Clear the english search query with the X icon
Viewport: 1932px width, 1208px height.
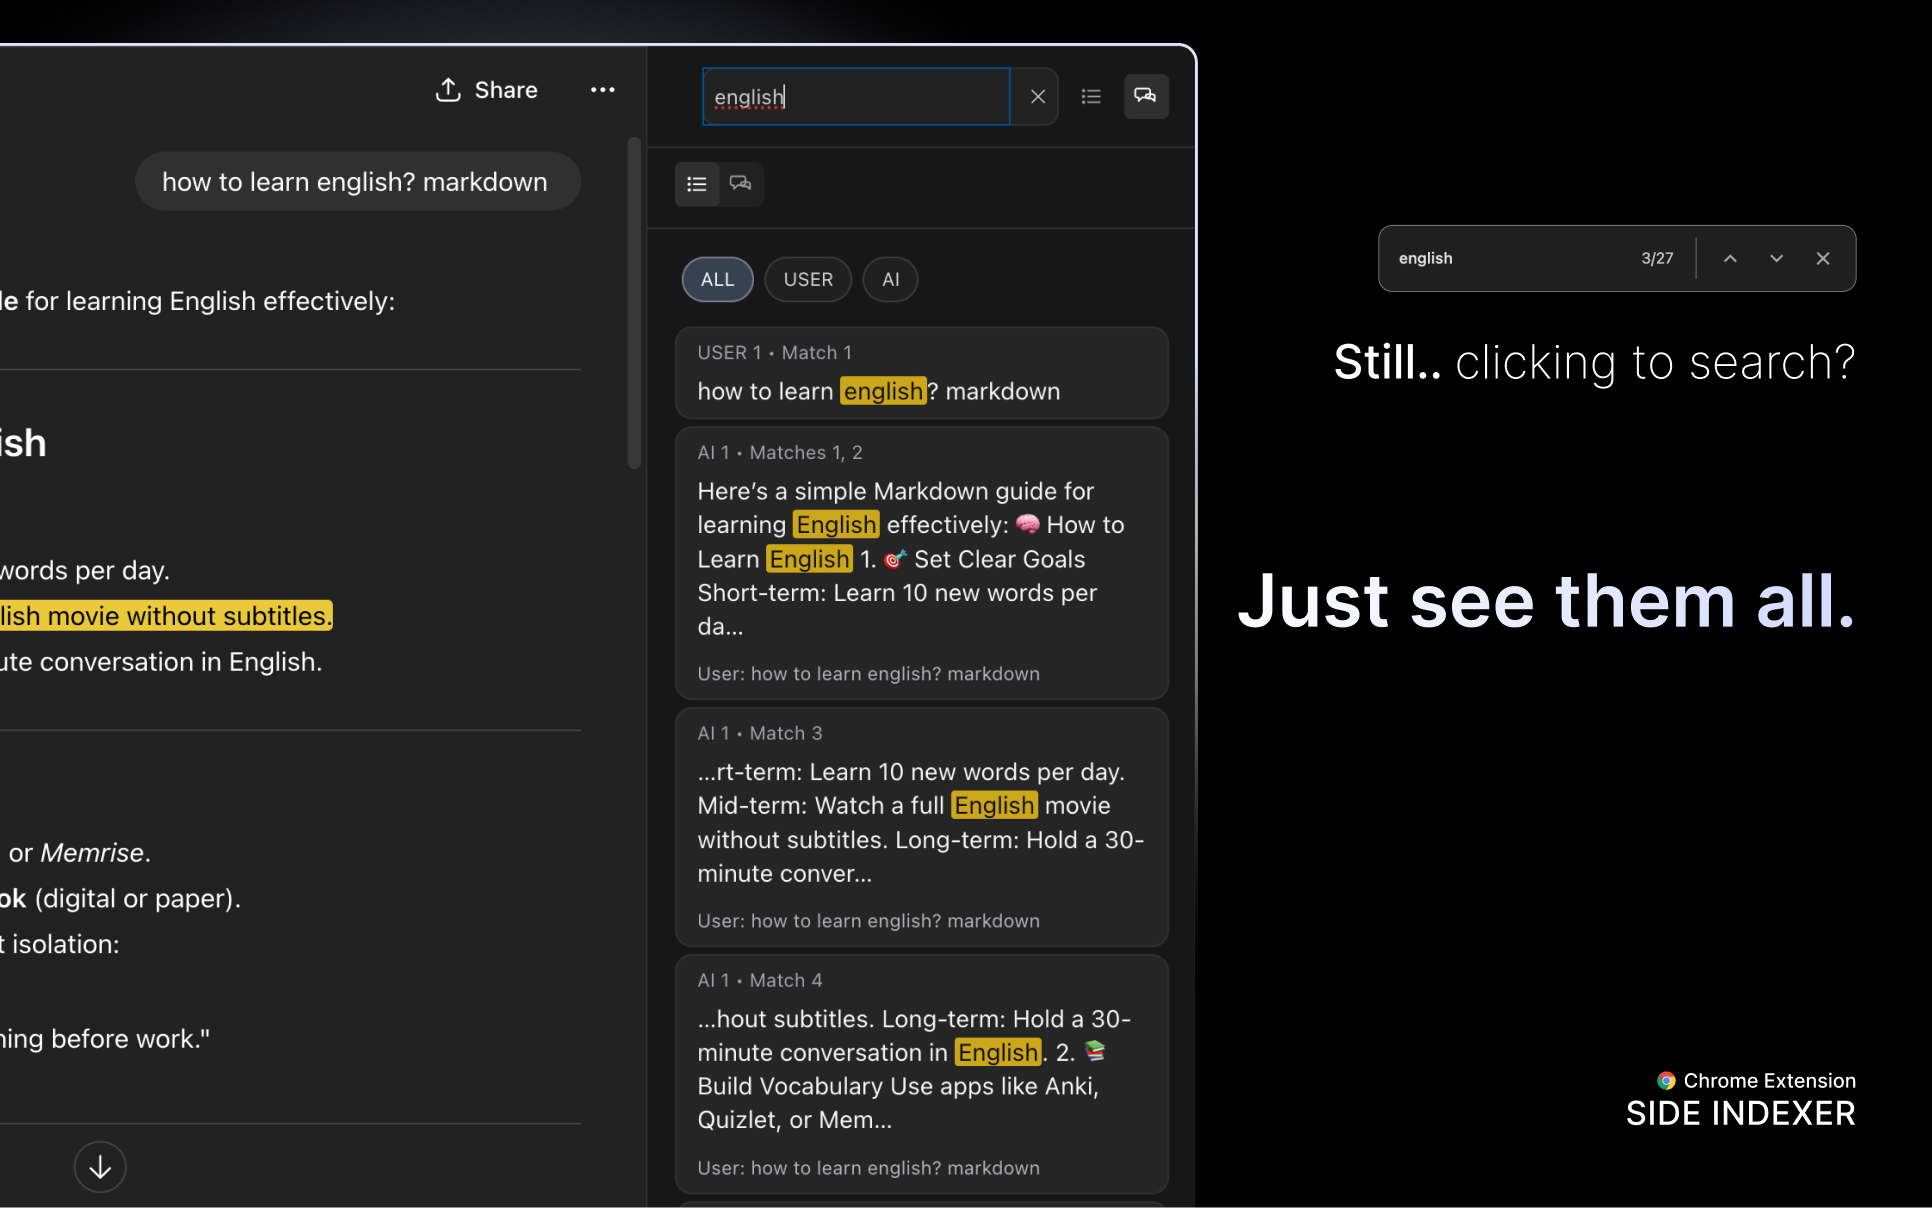(1037, 96)
